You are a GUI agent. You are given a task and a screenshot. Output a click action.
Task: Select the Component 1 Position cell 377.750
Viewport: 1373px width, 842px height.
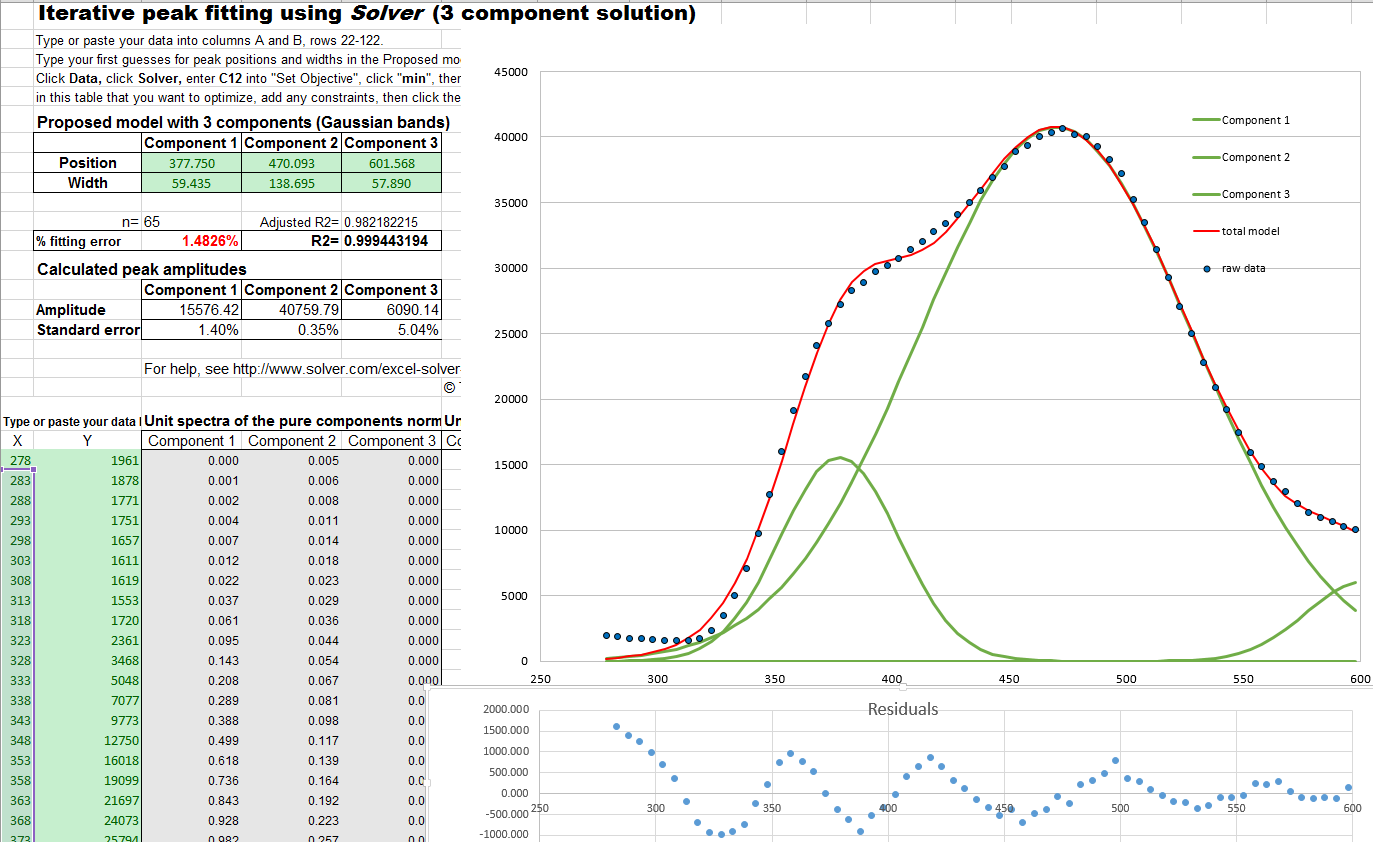point(192,163)
